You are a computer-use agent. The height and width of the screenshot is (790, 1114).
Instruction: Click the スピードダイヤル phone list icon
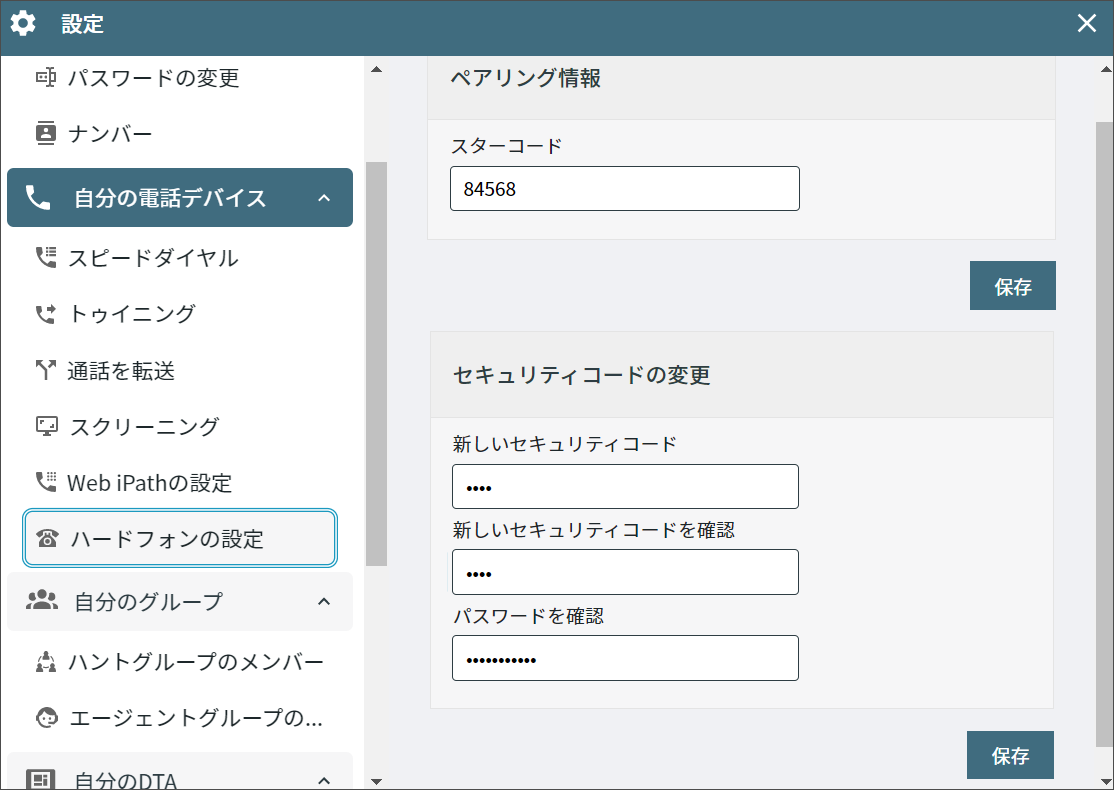coord(45,256)
